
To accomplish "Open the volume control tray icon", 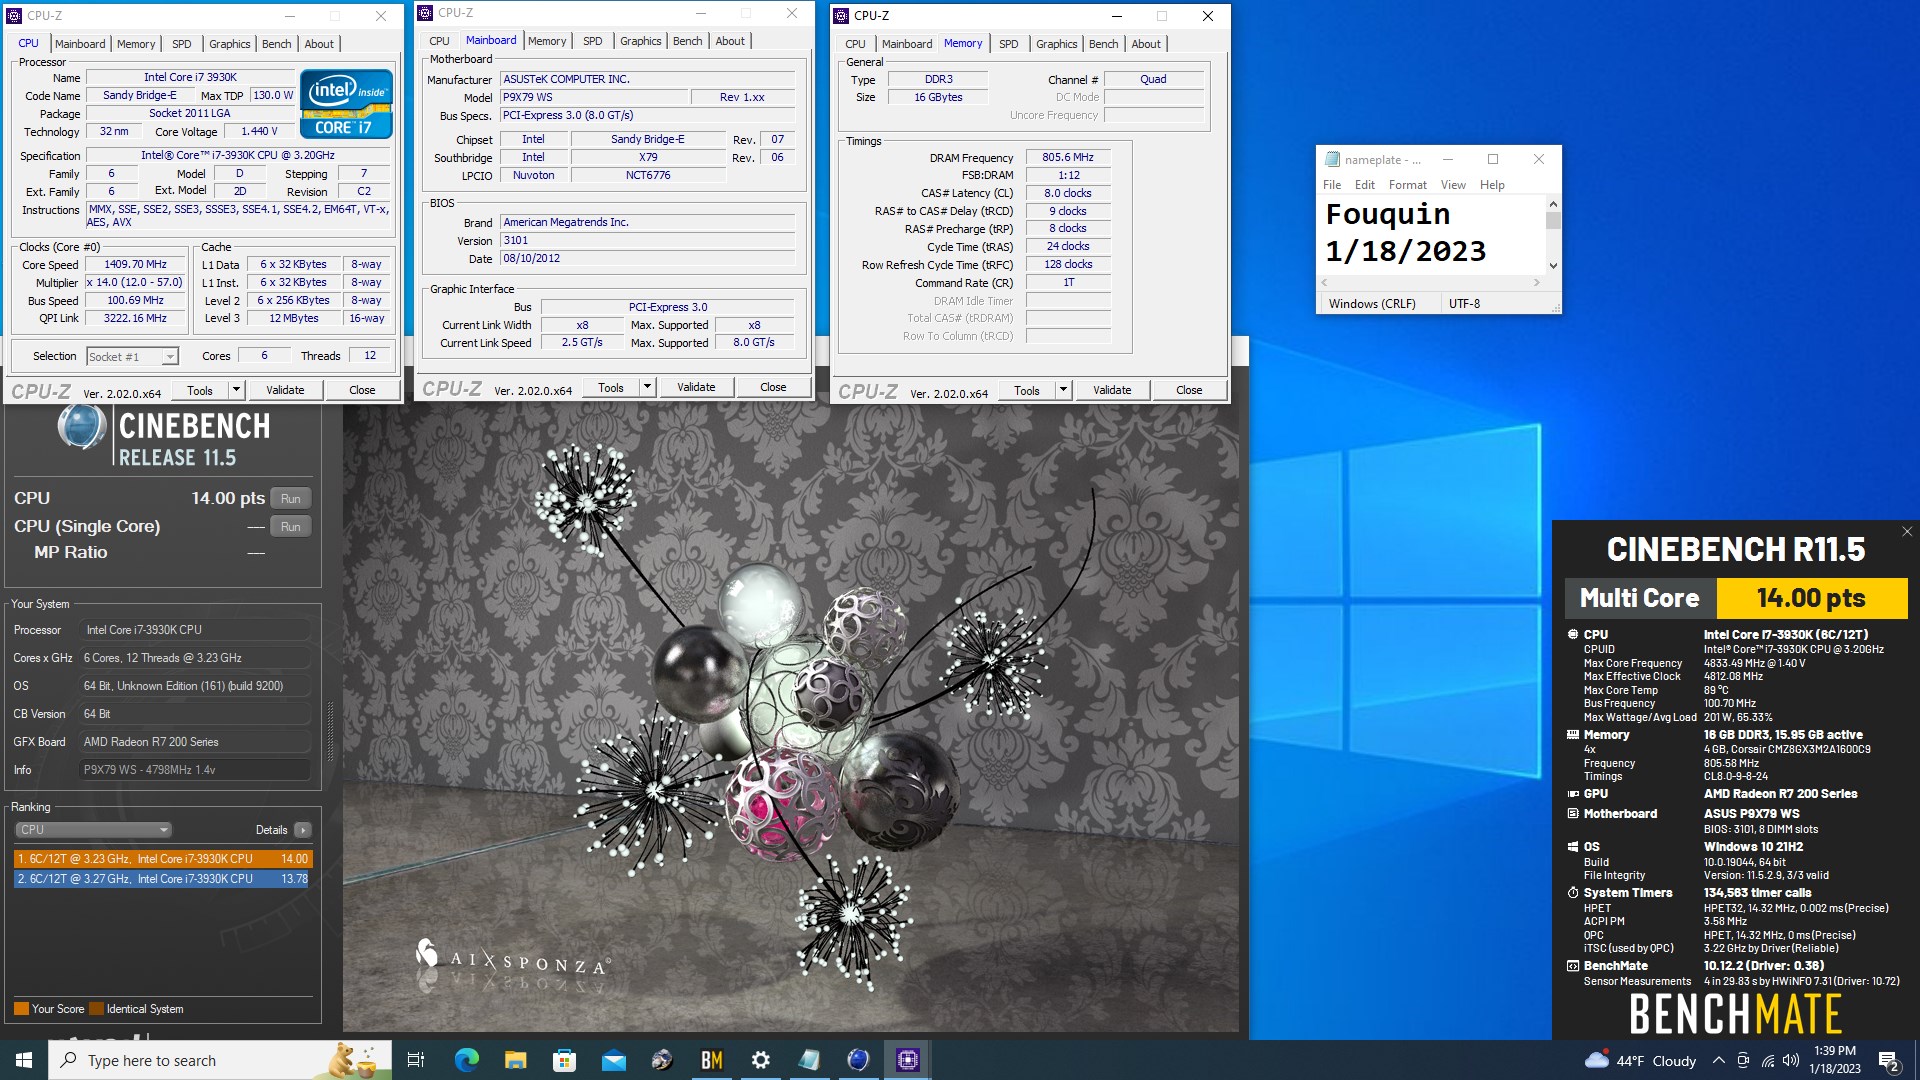I will tap(1790, 1061).
